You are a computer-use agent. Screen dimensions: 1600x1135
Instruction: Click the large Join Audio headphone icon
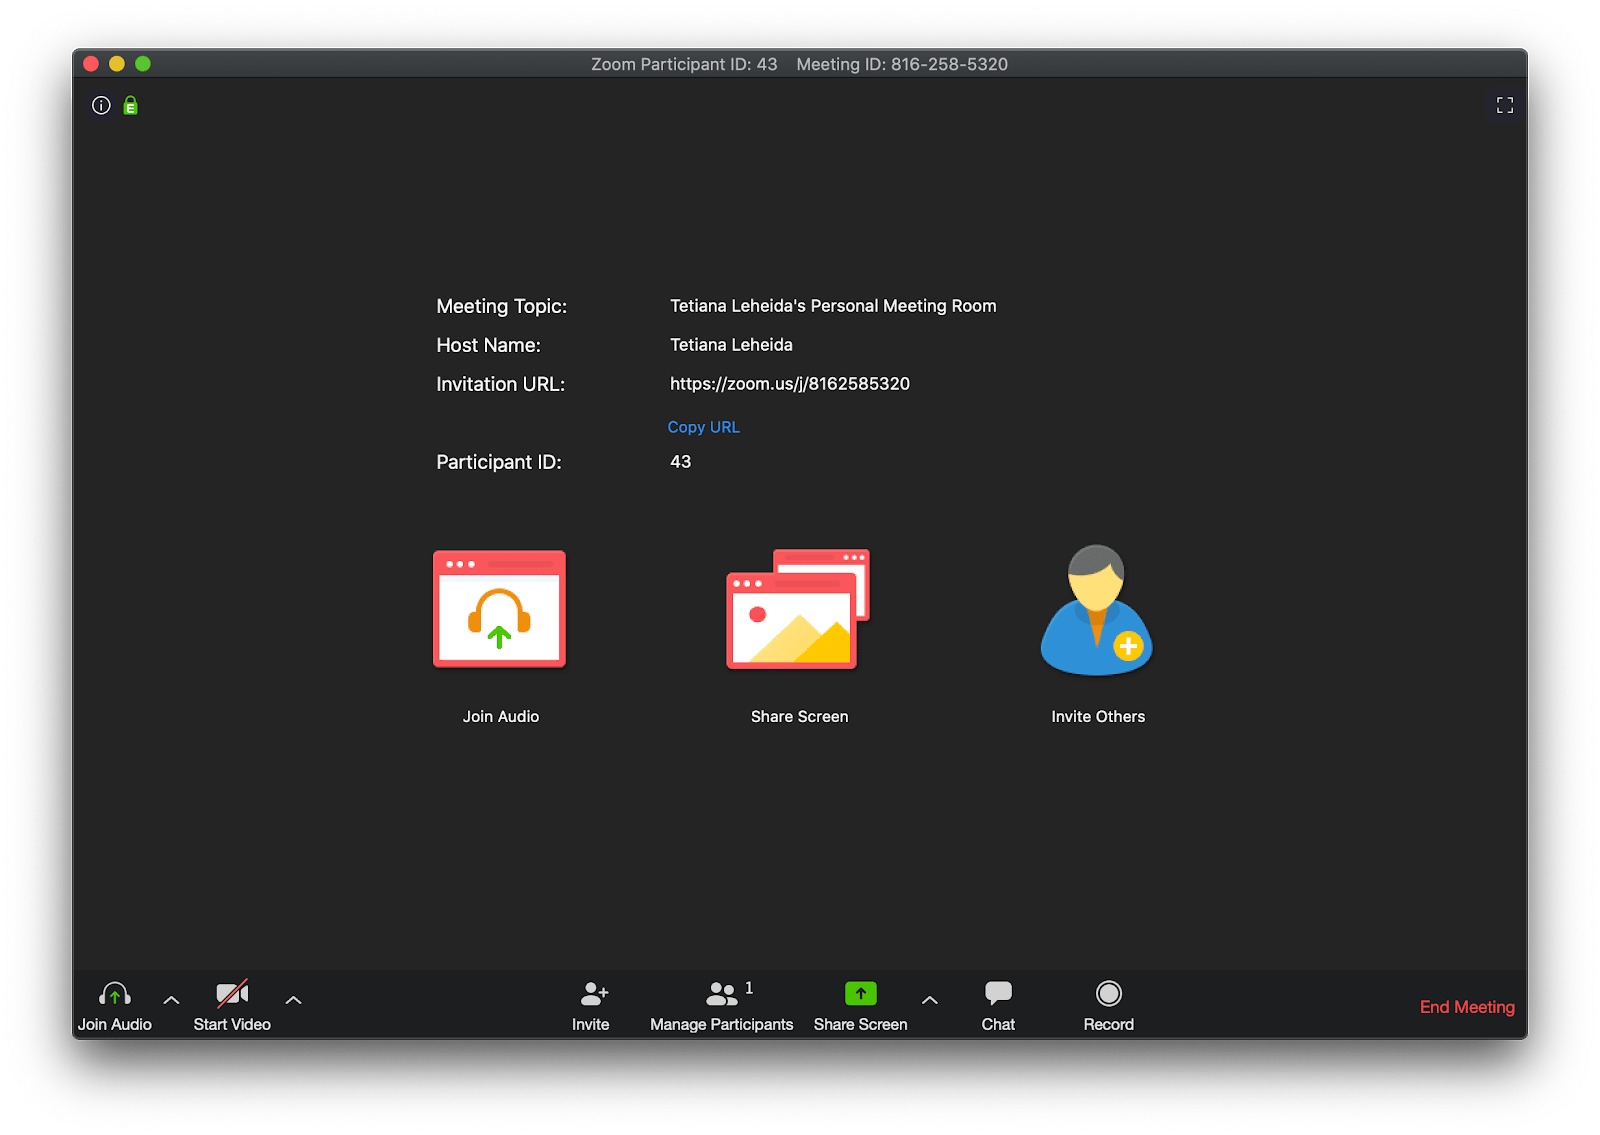click(x=499, y=608)
